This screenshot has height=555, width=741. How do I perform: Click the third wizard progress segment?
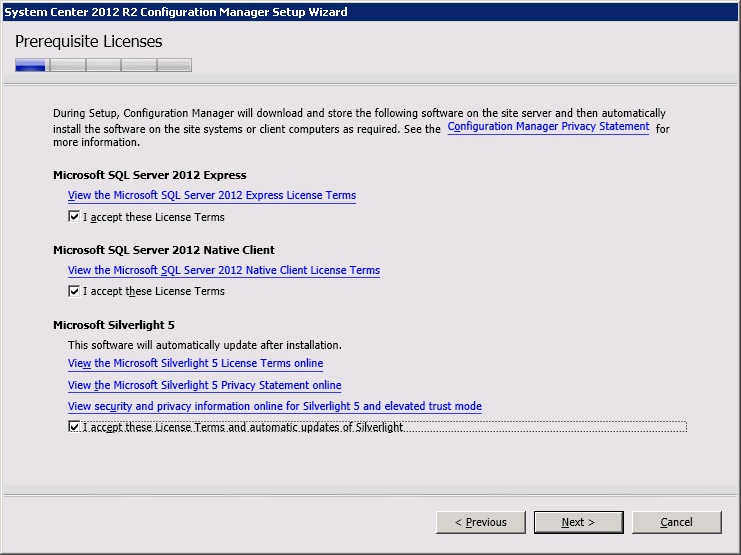(x=103, y=66)
